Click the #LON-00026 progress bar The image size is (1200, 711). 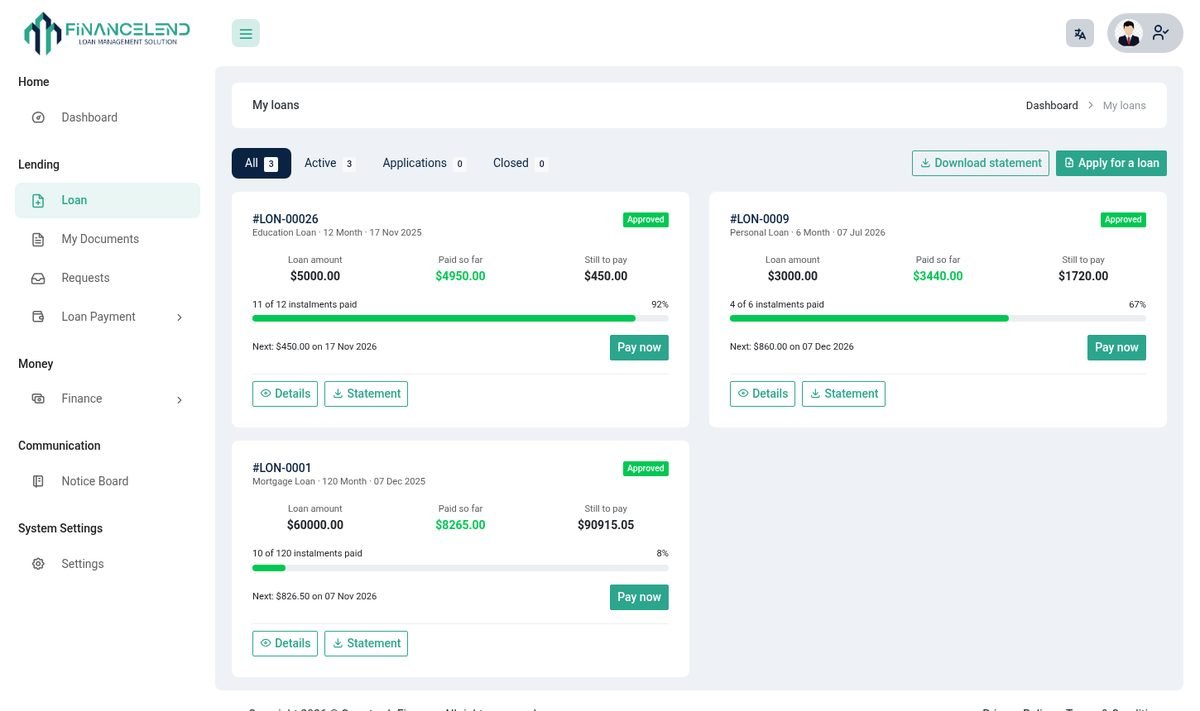pos(460,318)
